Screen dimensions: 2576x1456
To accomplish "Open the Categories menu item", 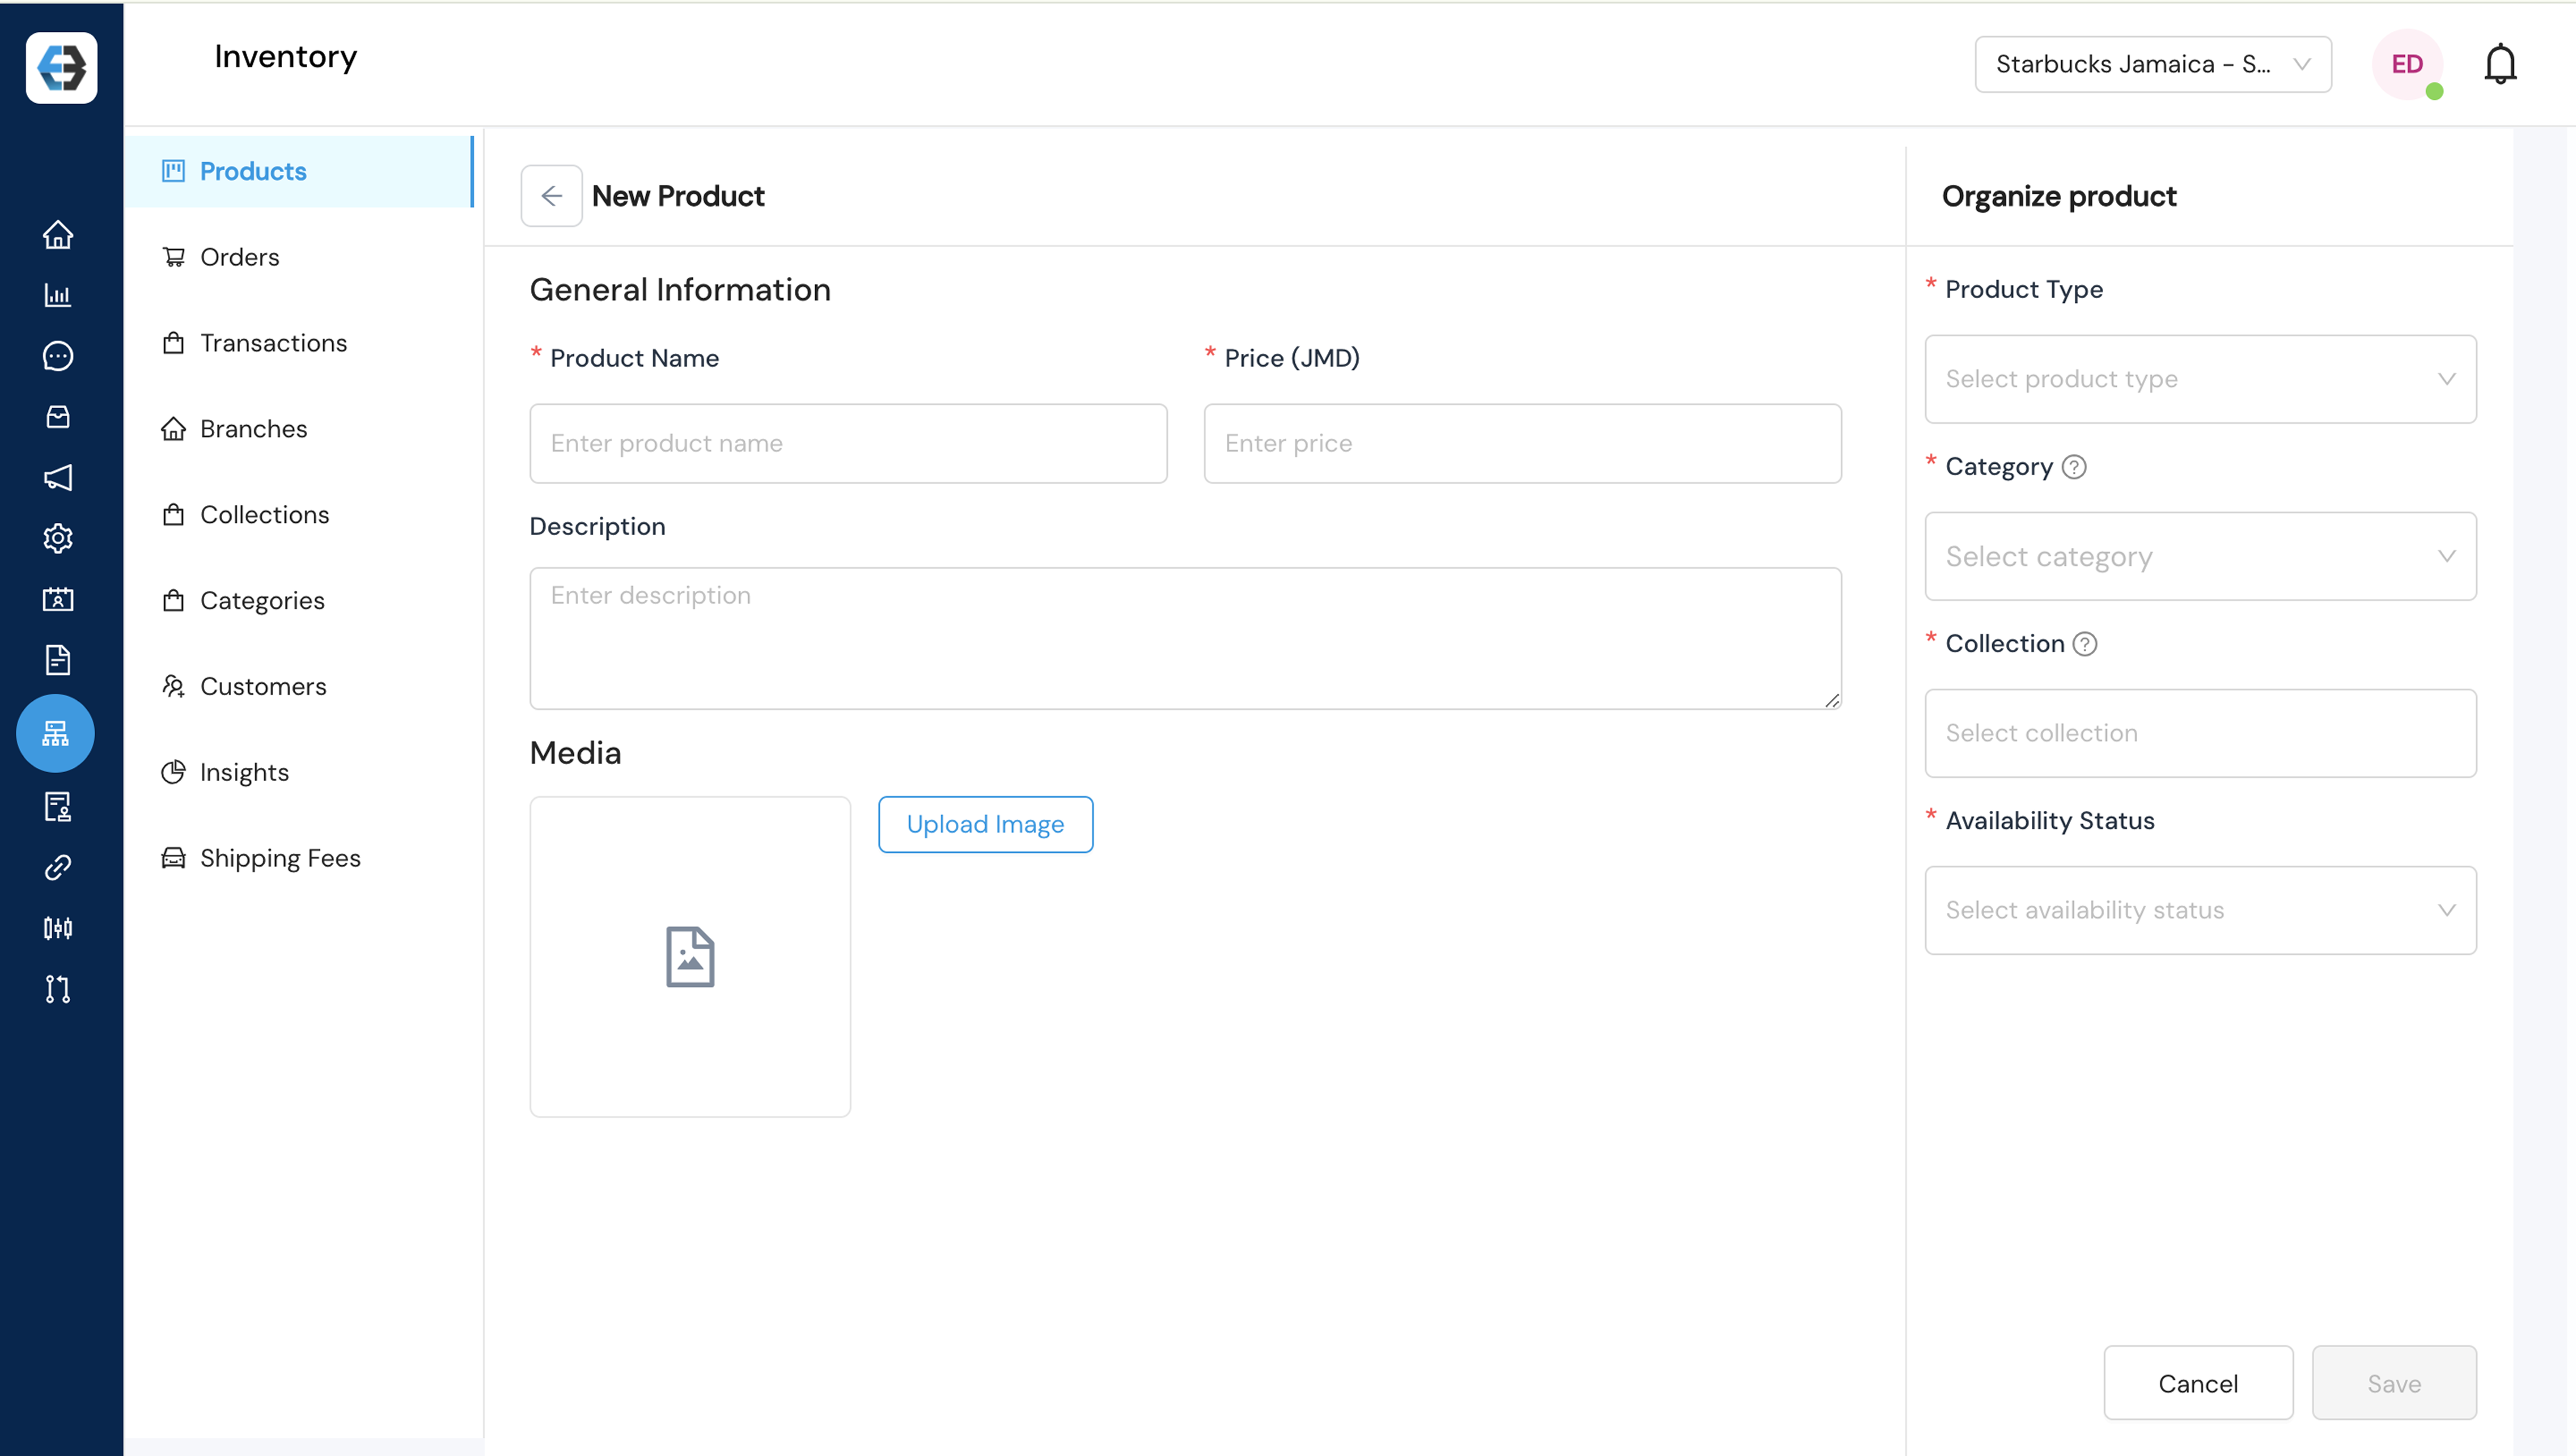I will pyautogui.click(x=299, y=601).
